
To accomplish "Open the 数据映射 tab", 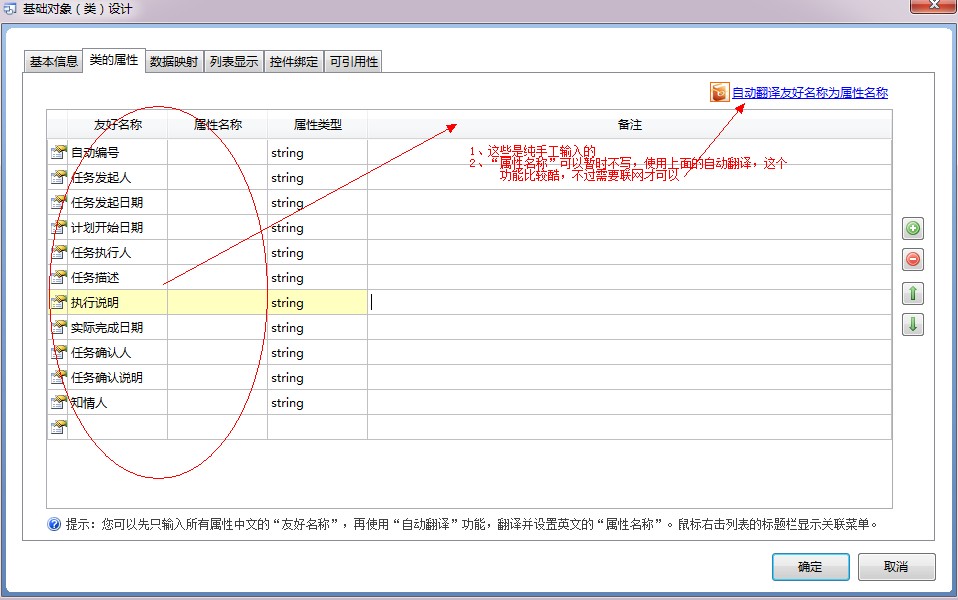I will coord(173,61).
